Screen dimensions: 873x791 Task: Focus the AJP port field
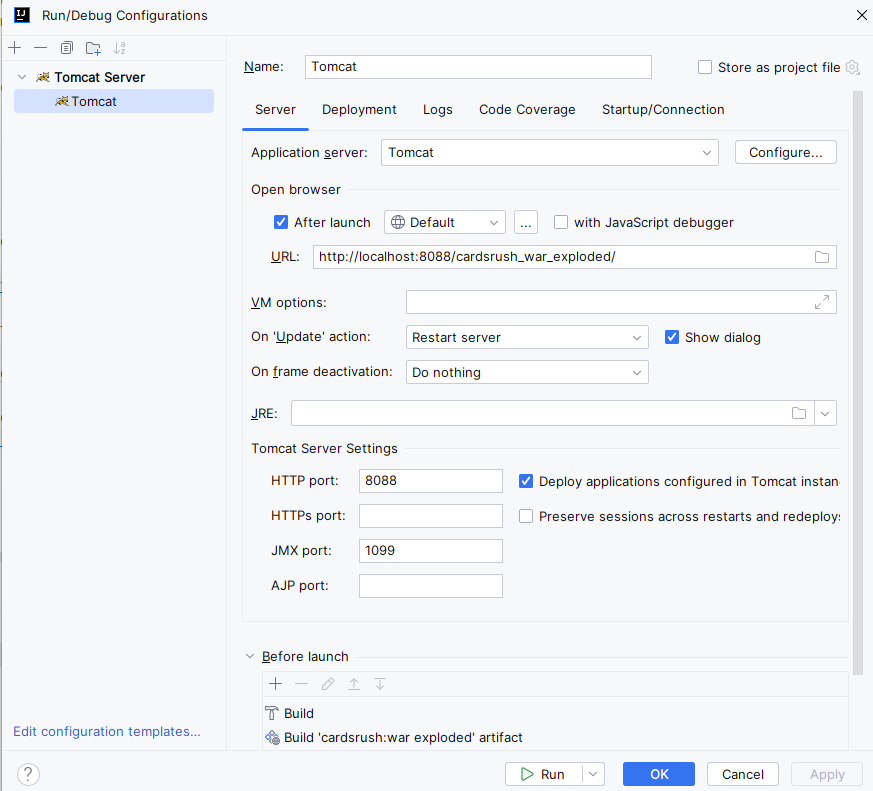[x=431, y=586]
